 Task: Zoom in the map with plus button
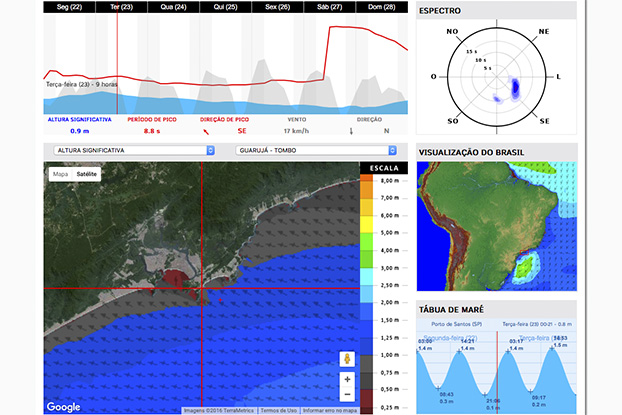pyautogui.click(x=347, y=379)
